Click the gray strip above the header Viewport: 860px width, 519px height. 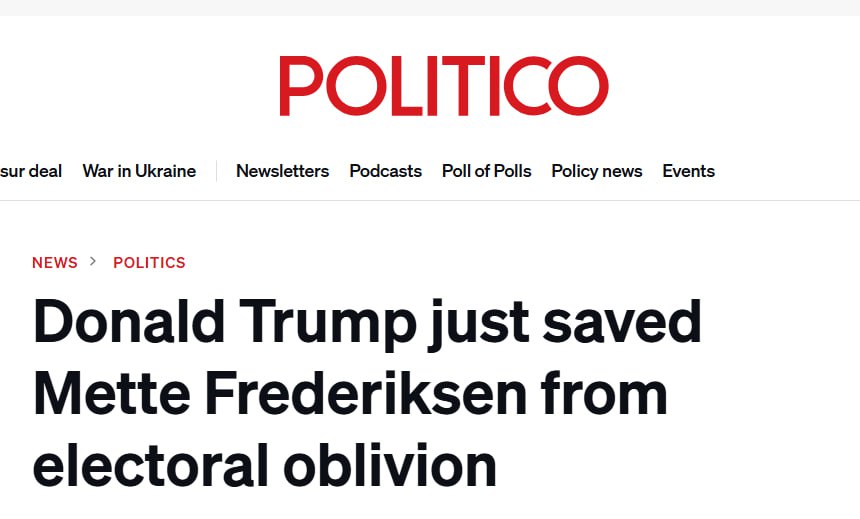[x=430, y=7]
